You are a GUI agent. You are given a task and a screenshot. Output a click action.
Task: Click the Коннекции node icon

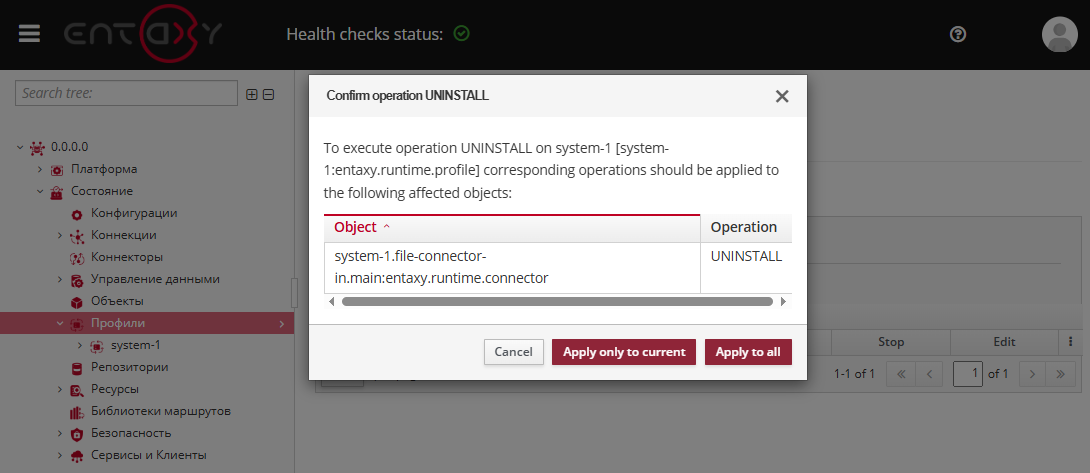tap(77, 236)
